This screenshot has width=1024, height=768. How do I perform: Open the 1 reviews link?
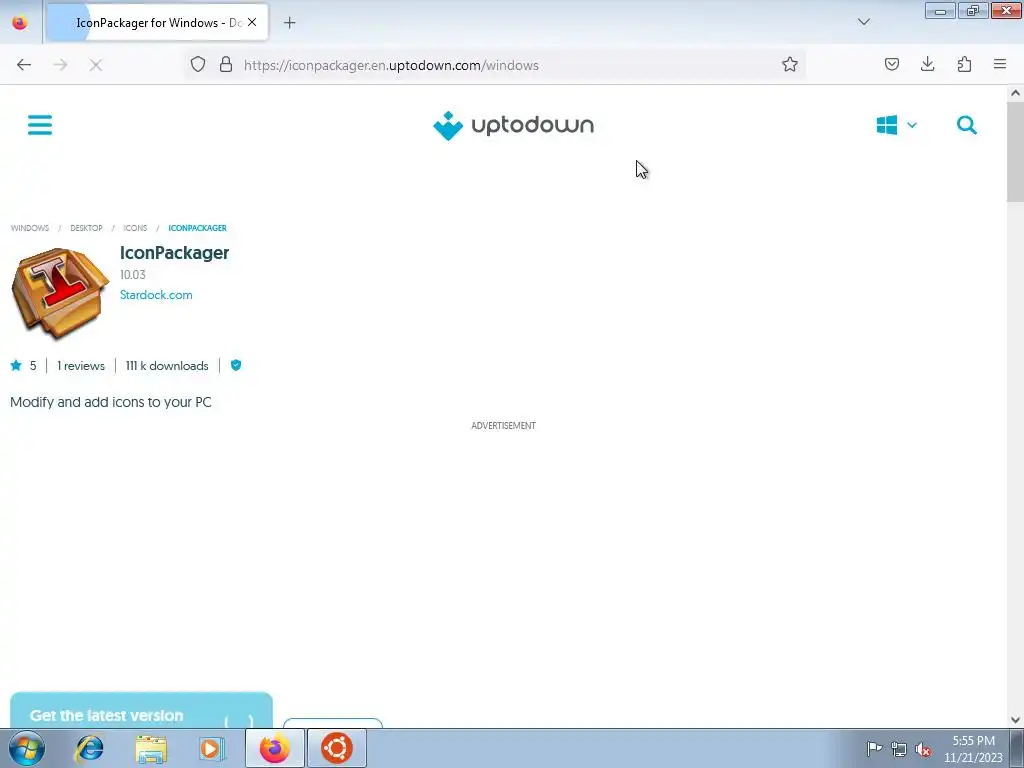pyautogui.click(x=81, y=366)
